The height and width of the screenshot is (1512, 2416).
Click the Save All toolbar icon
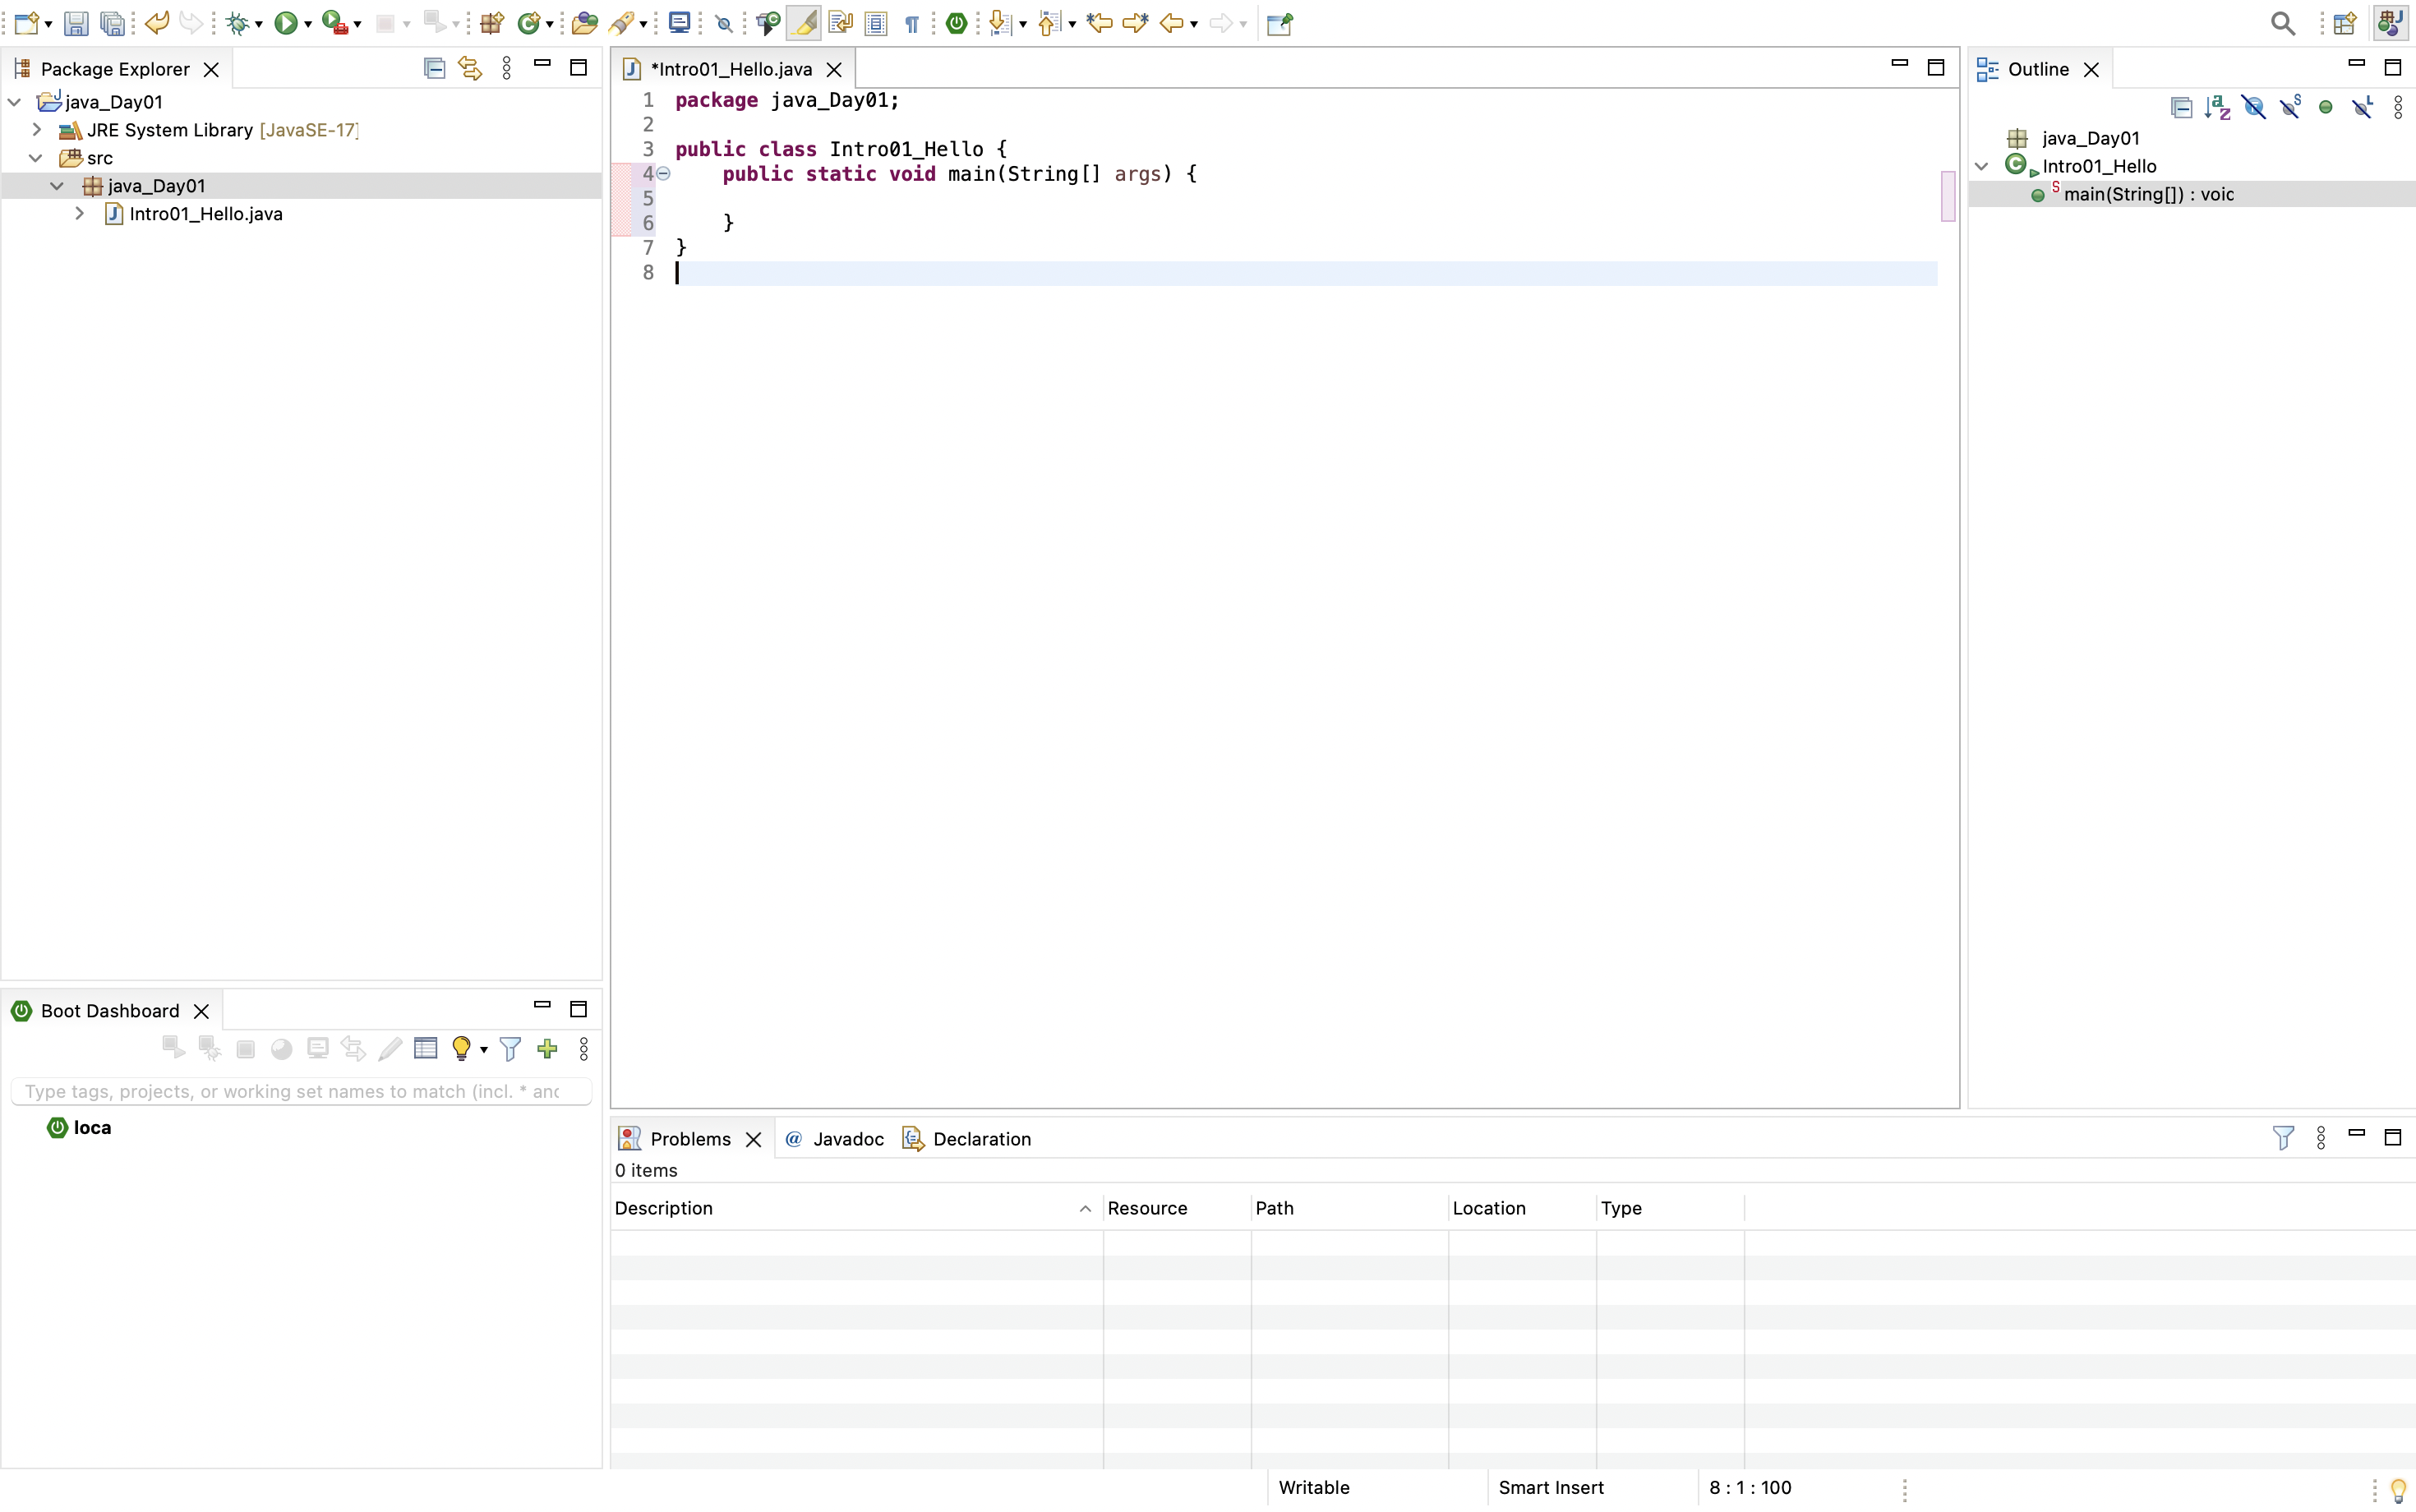tap(113, 23)
